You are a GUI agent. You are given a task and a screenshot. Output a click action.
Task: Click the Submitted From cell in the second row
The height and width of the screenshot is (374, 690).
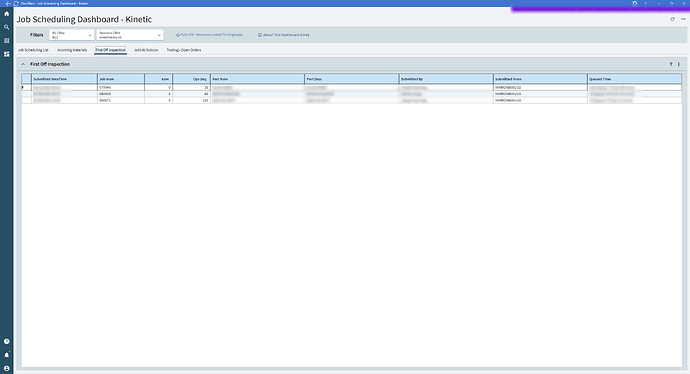pos(540,94)
